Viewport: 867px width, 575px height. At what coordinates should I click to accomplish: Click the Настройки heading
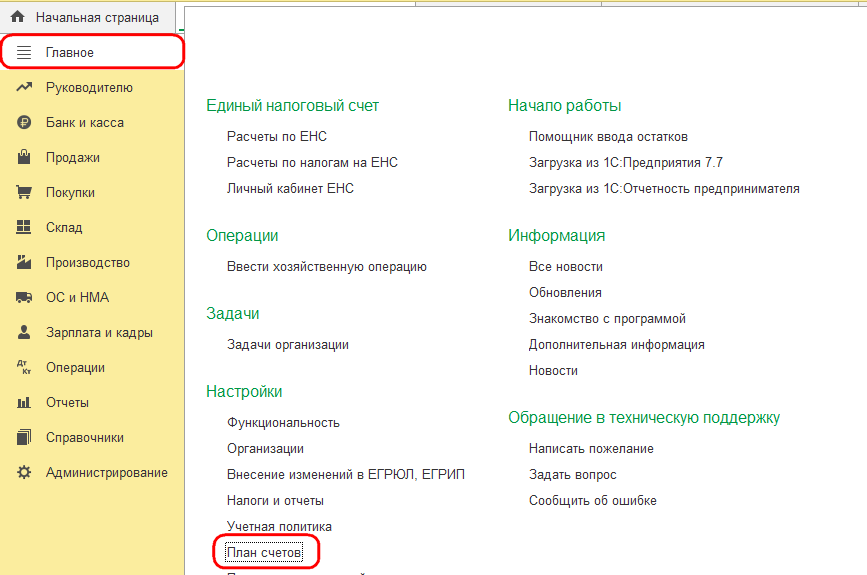point(244,391)
